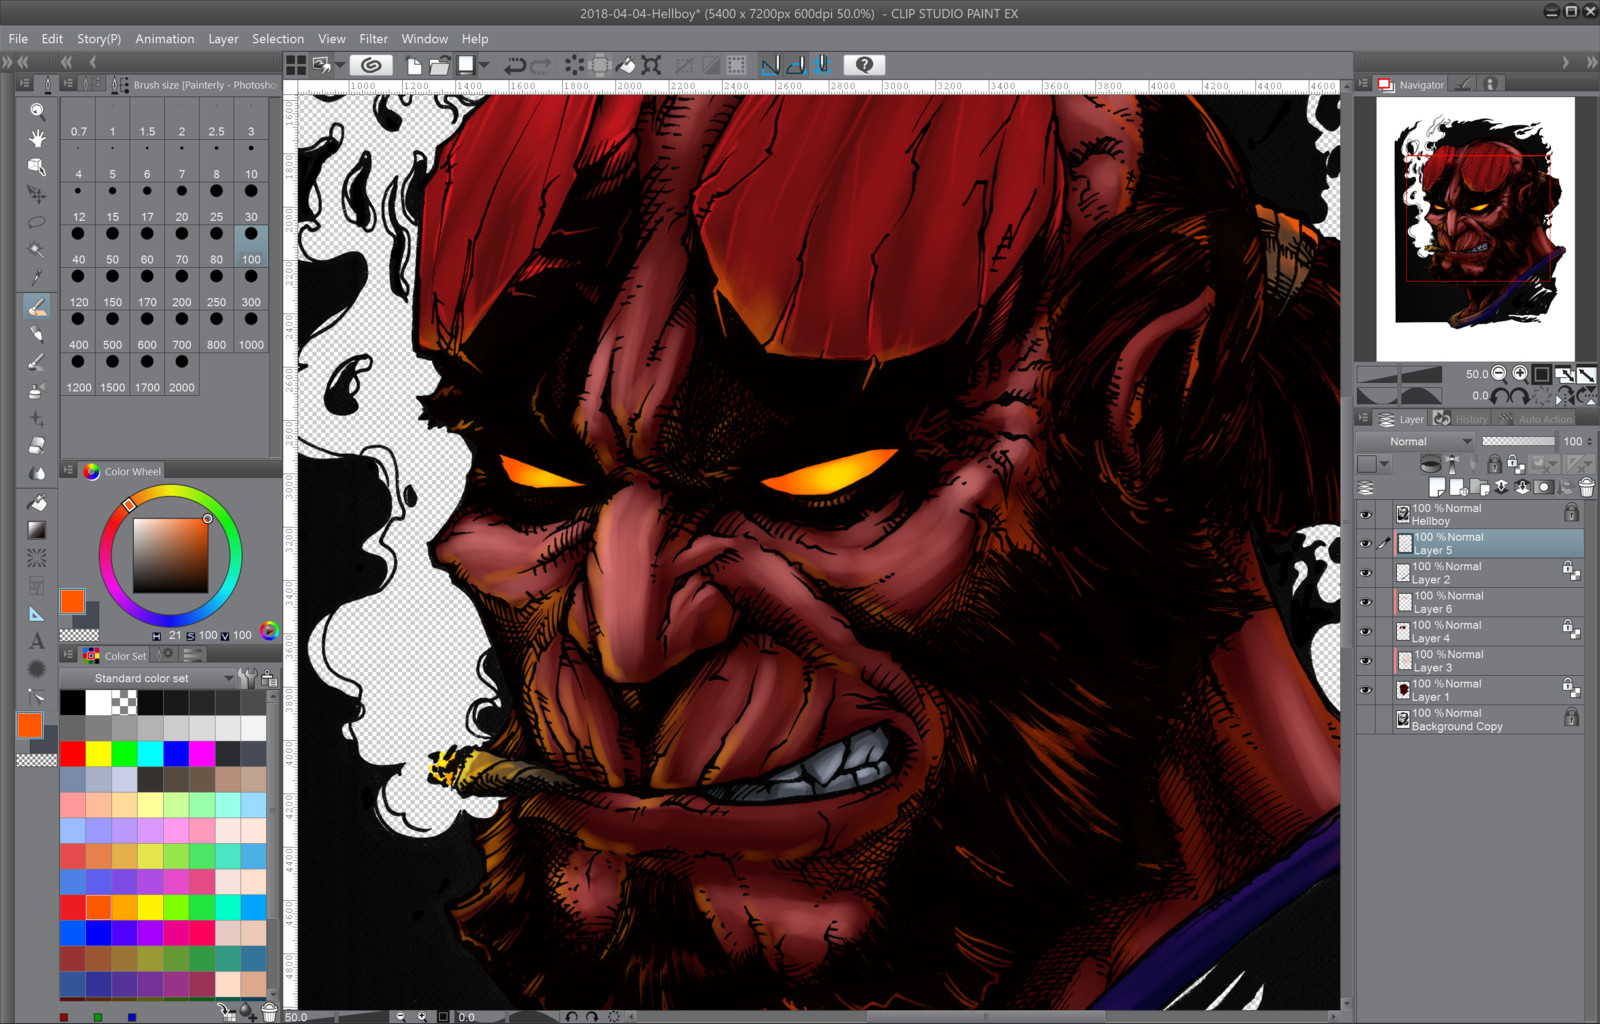Select the Hand move tool
The image size is (1600, 1024).
click(37, 138)
